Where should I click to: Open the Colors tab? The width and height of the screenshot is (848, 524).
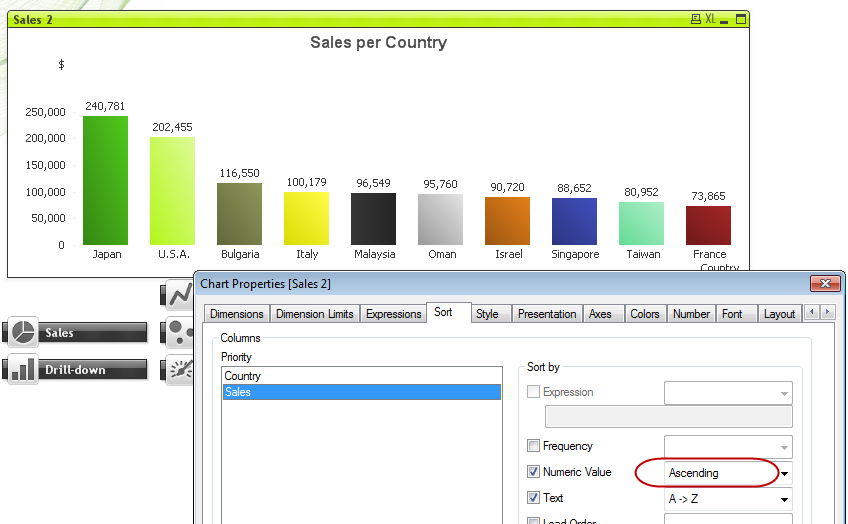pos(644,314)
